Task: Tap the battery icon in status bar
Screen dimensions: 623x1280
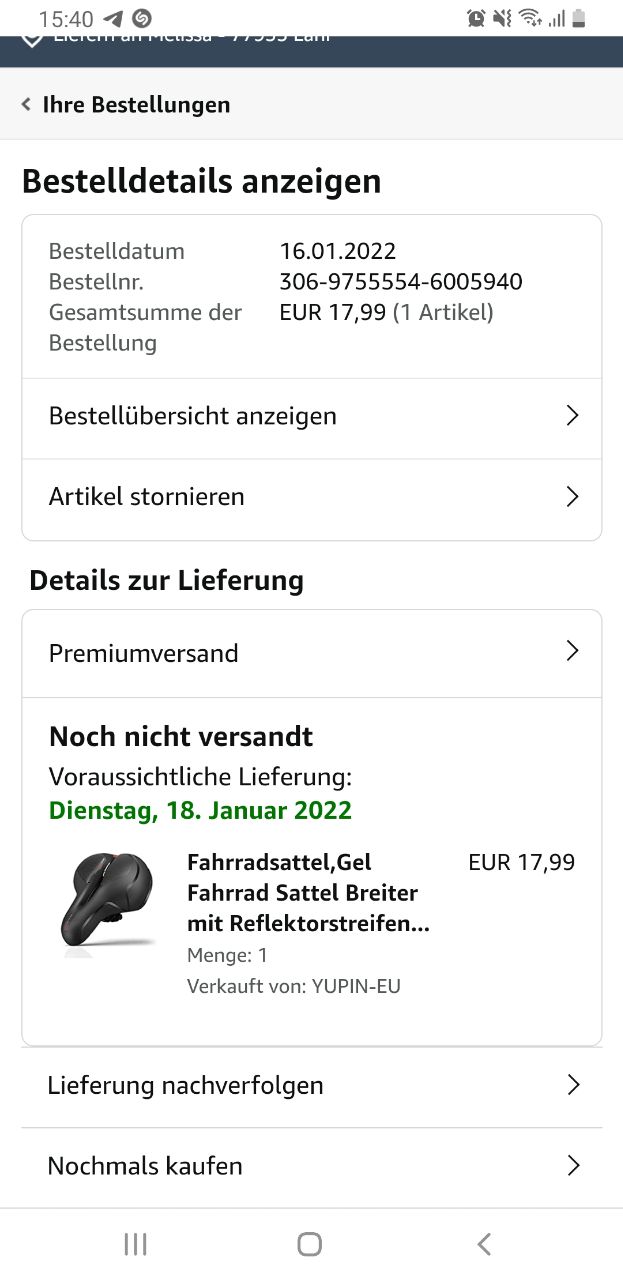Action: point(579,18)
